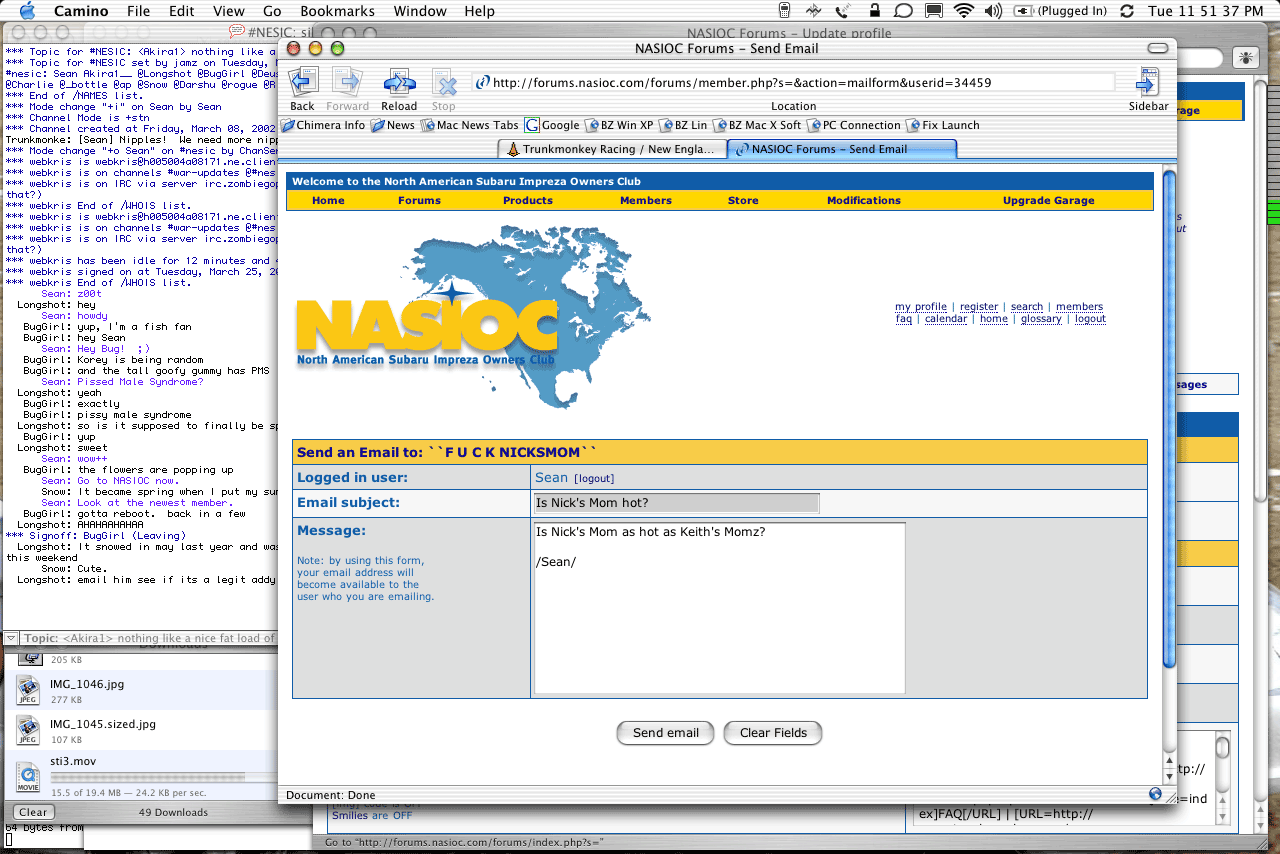Click the security icon in status bar
The image size is (1280, 854).
click(x=1156, y=794)
